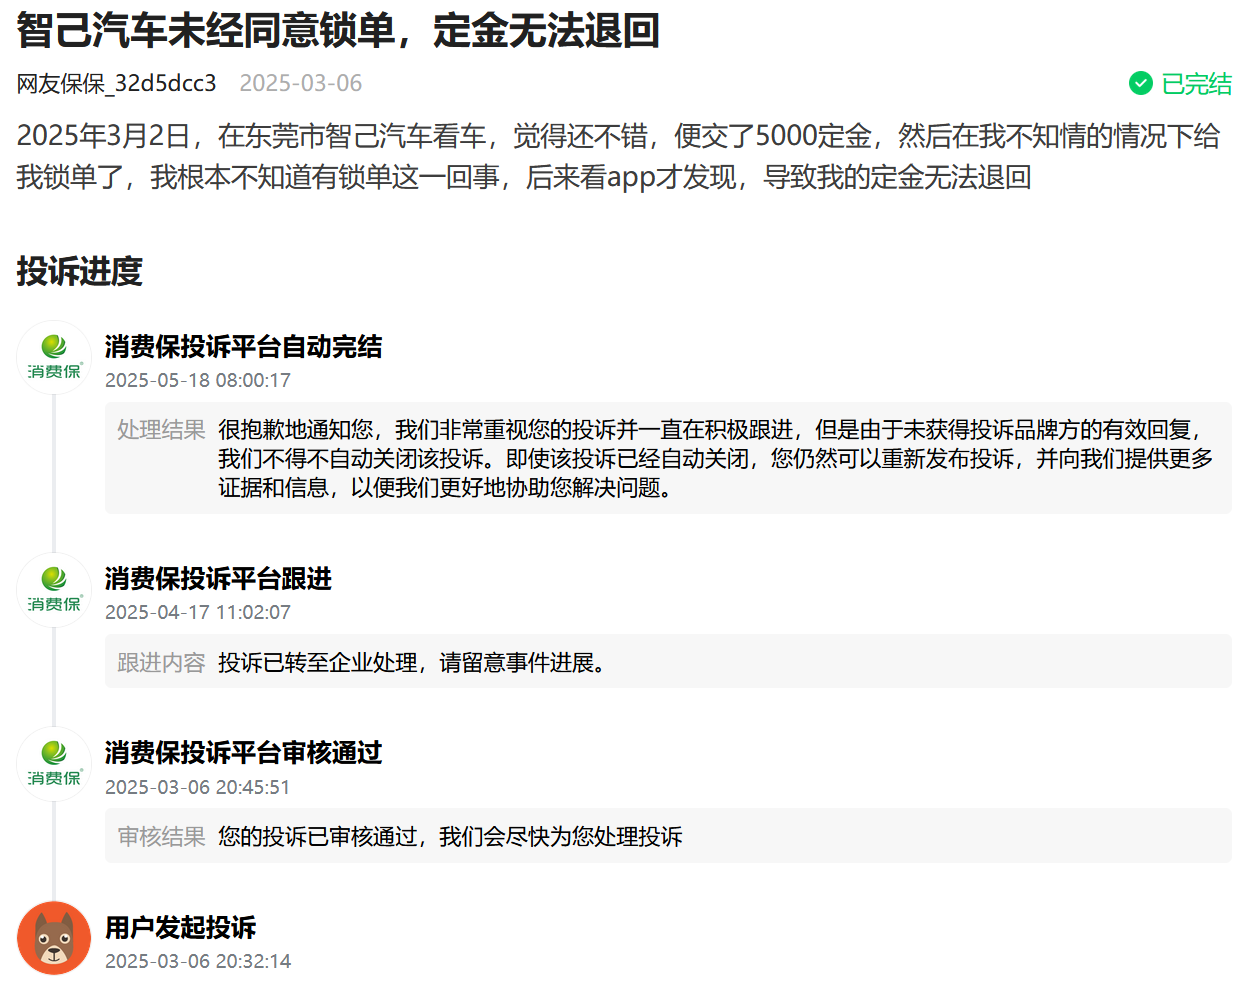Click heading 消费保投诉平台审核通过
This screenshot has width=1248, height=1005.
click(243, 753)
